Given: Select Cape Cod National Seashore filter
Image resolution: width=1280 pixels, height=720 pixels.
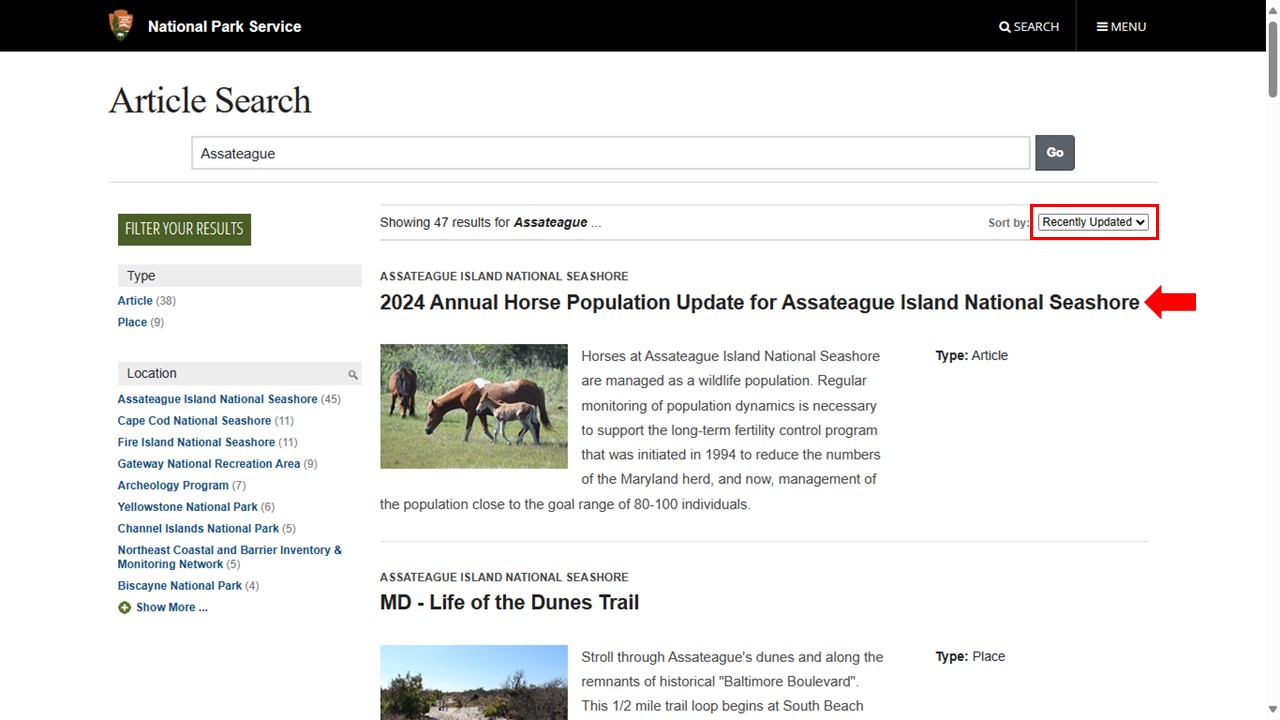Looking at the screenshot, I should (x=194, y=421).
